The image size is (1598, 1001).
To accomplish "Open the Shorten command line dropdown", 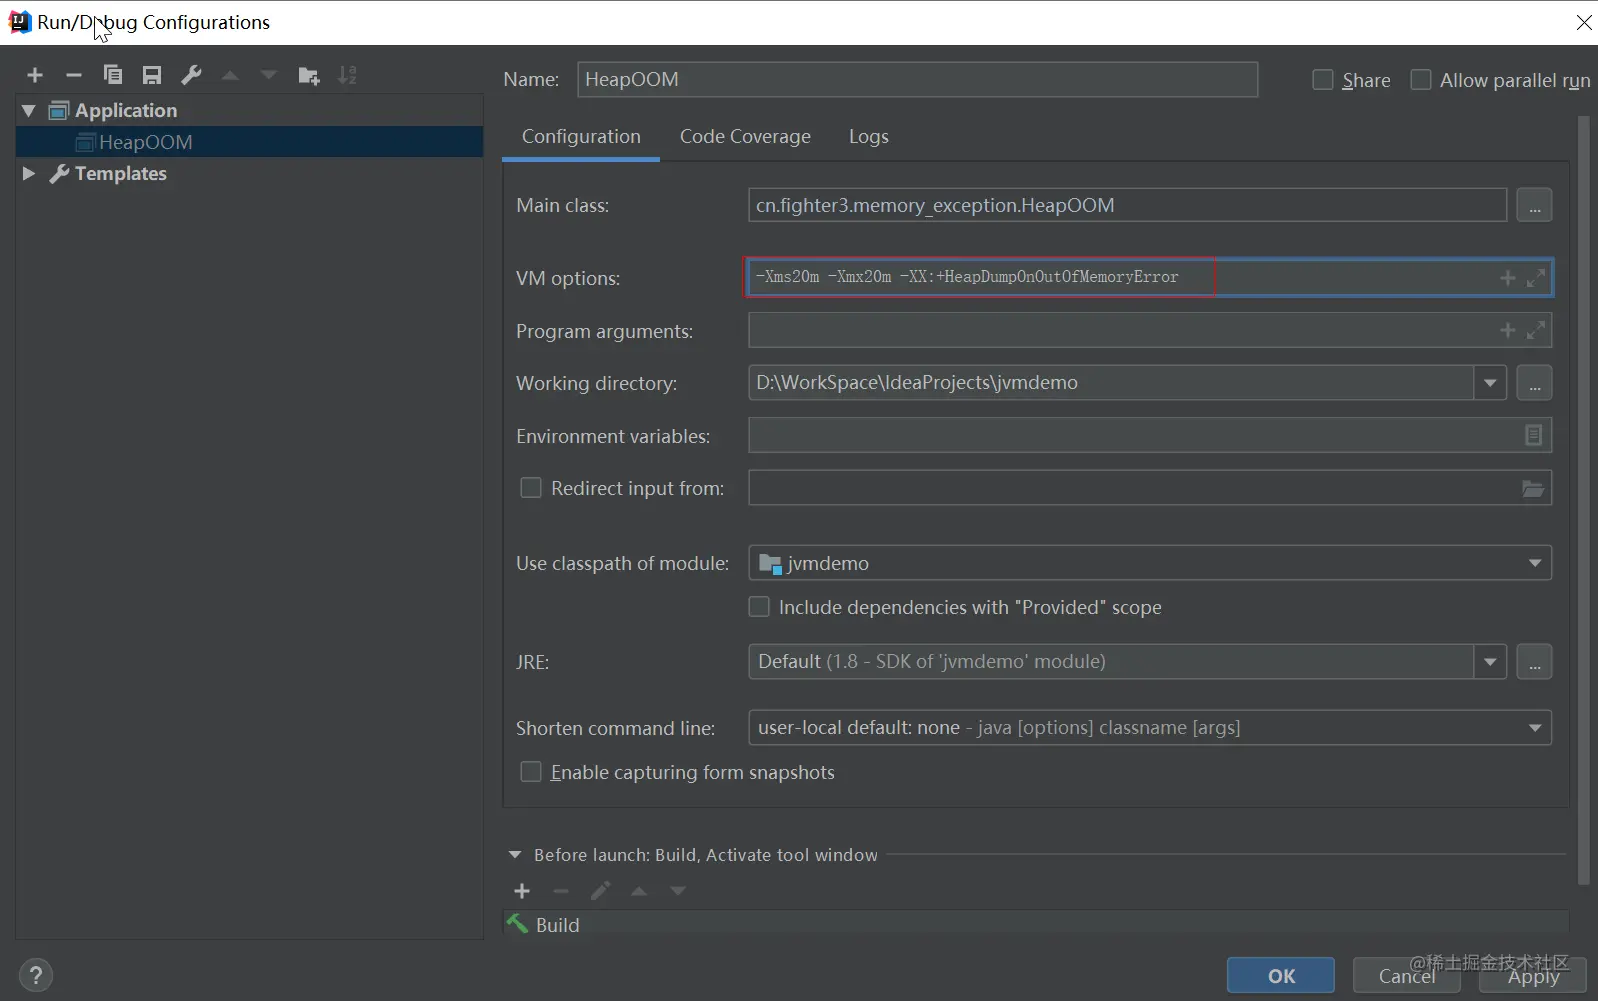I will 1150,728.
